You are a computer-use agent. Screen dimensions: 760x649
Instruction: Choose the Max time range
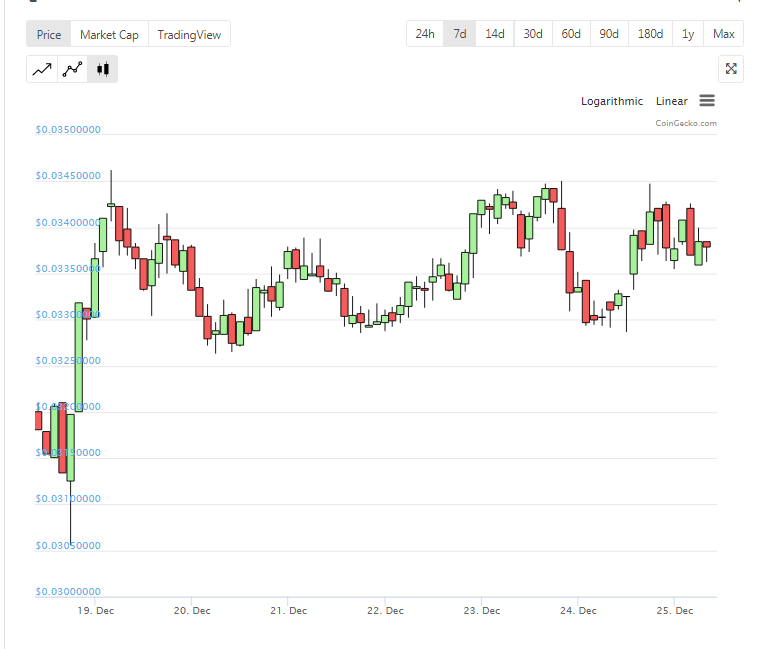(x=724, y=34)
